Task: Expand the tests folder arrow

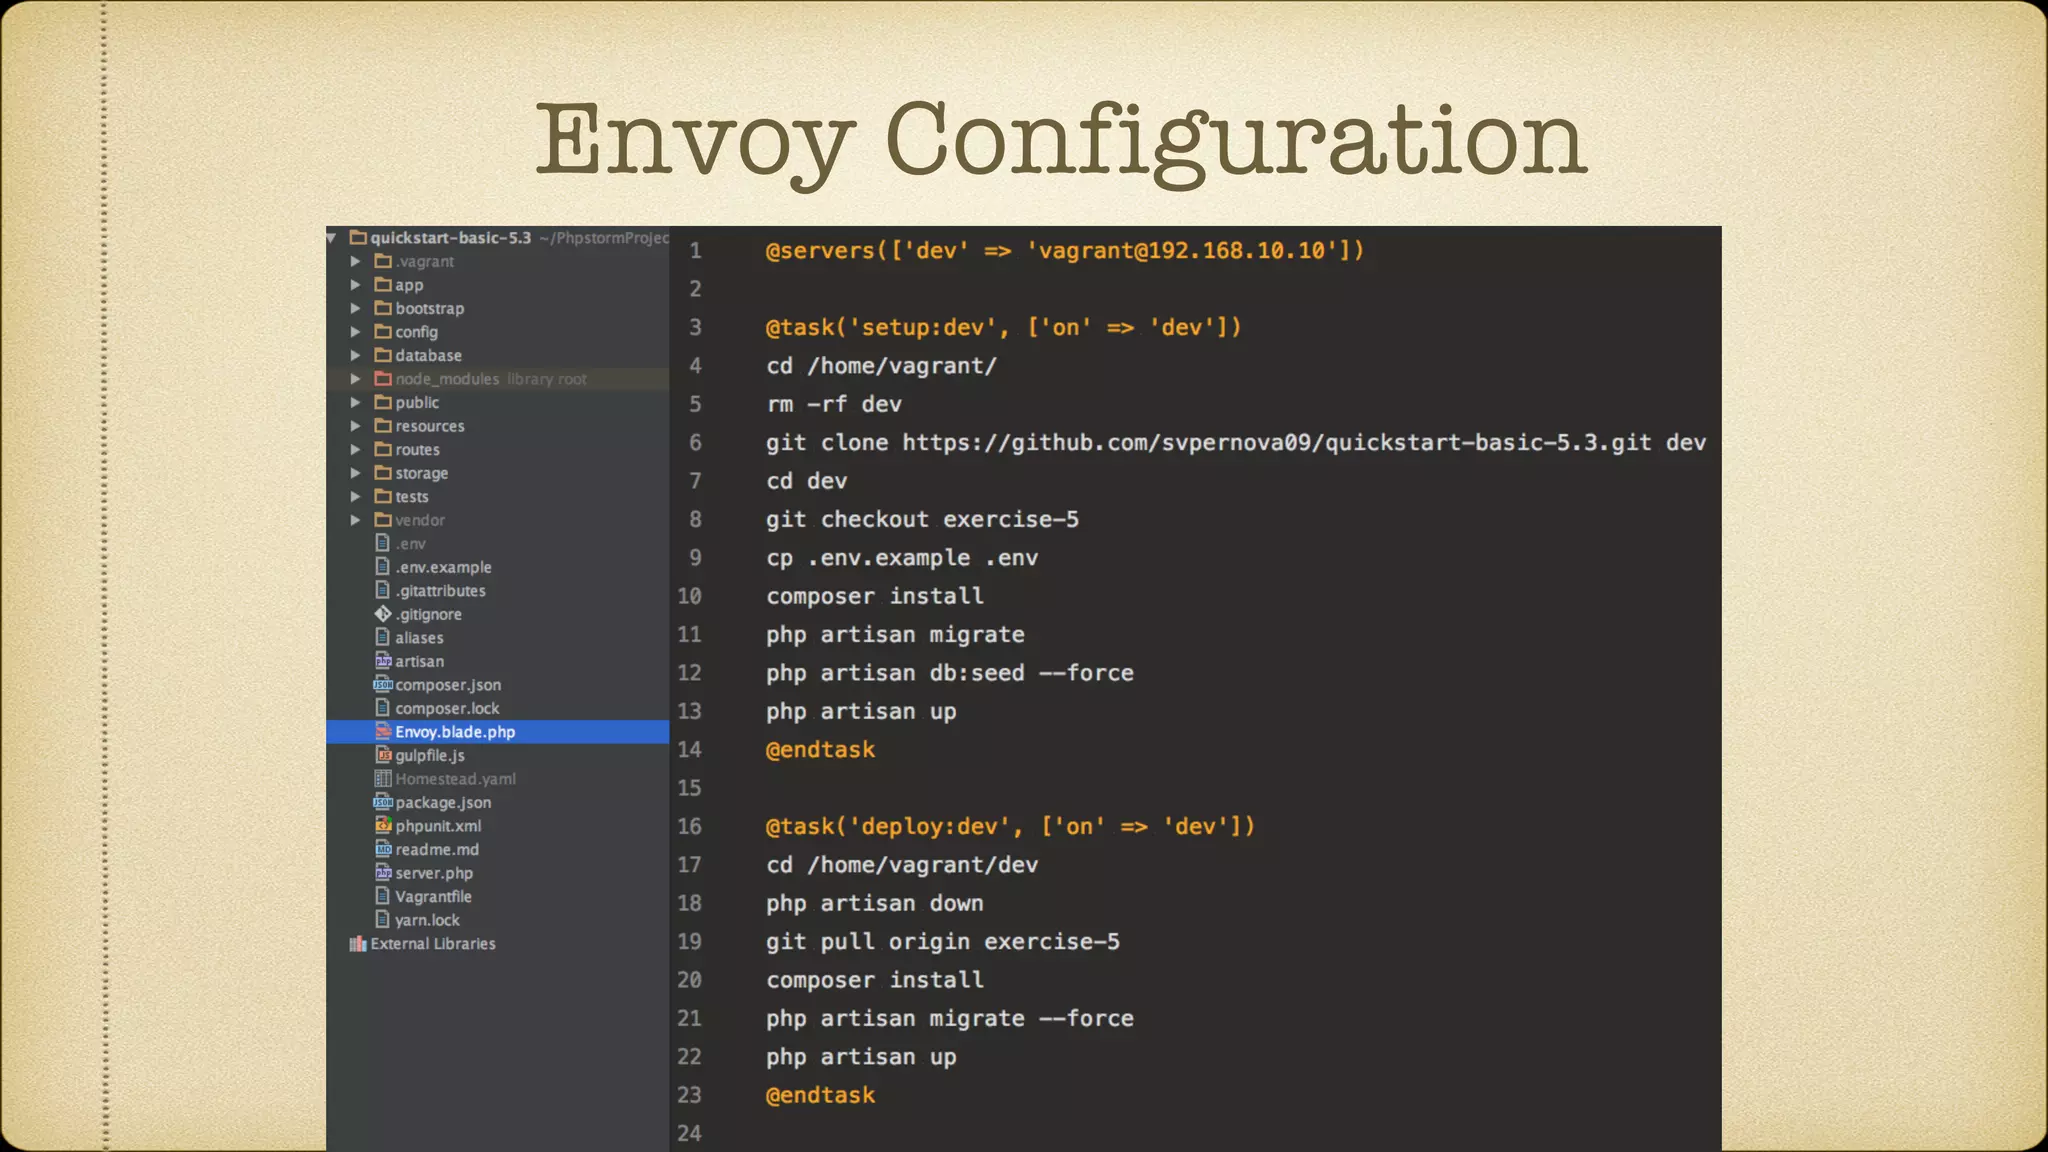Action: 355,496
